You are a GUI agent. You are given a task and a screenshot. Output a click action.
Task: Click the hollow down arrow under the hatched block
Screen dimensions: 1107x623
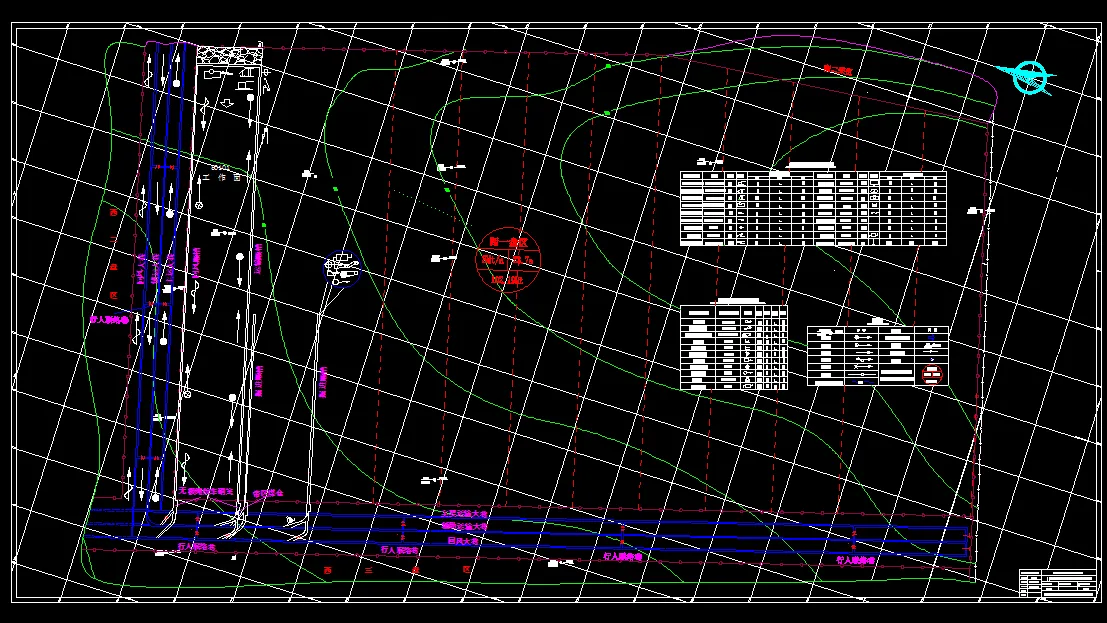tap(227, 103)
